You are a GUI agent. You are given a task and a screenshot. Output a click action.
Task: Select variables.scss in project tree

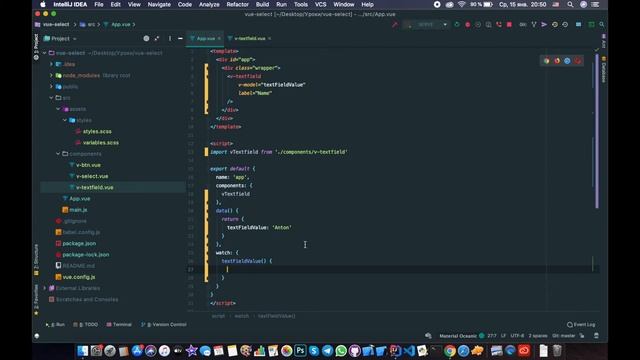pos(101,143)
